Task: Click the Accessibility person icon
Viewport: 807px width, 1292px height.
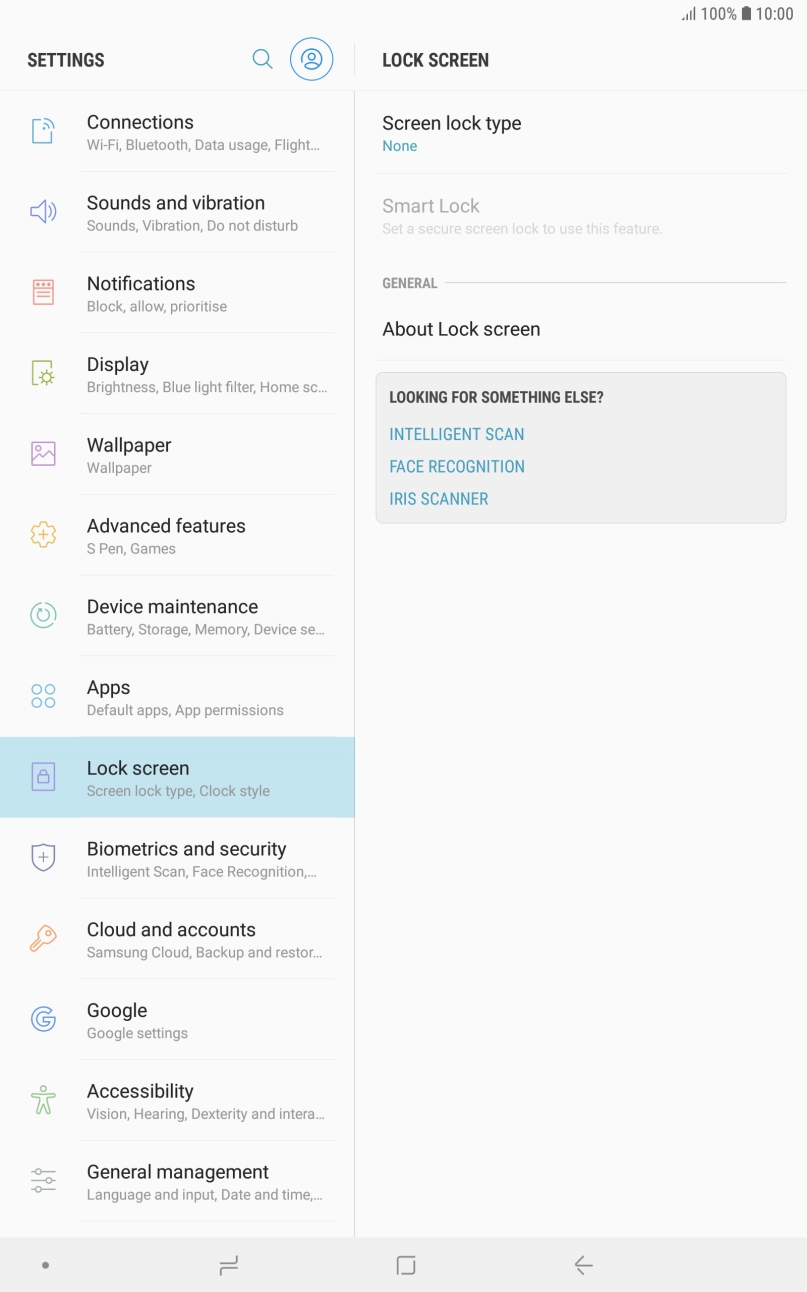Action: [x=43, y=1099]
